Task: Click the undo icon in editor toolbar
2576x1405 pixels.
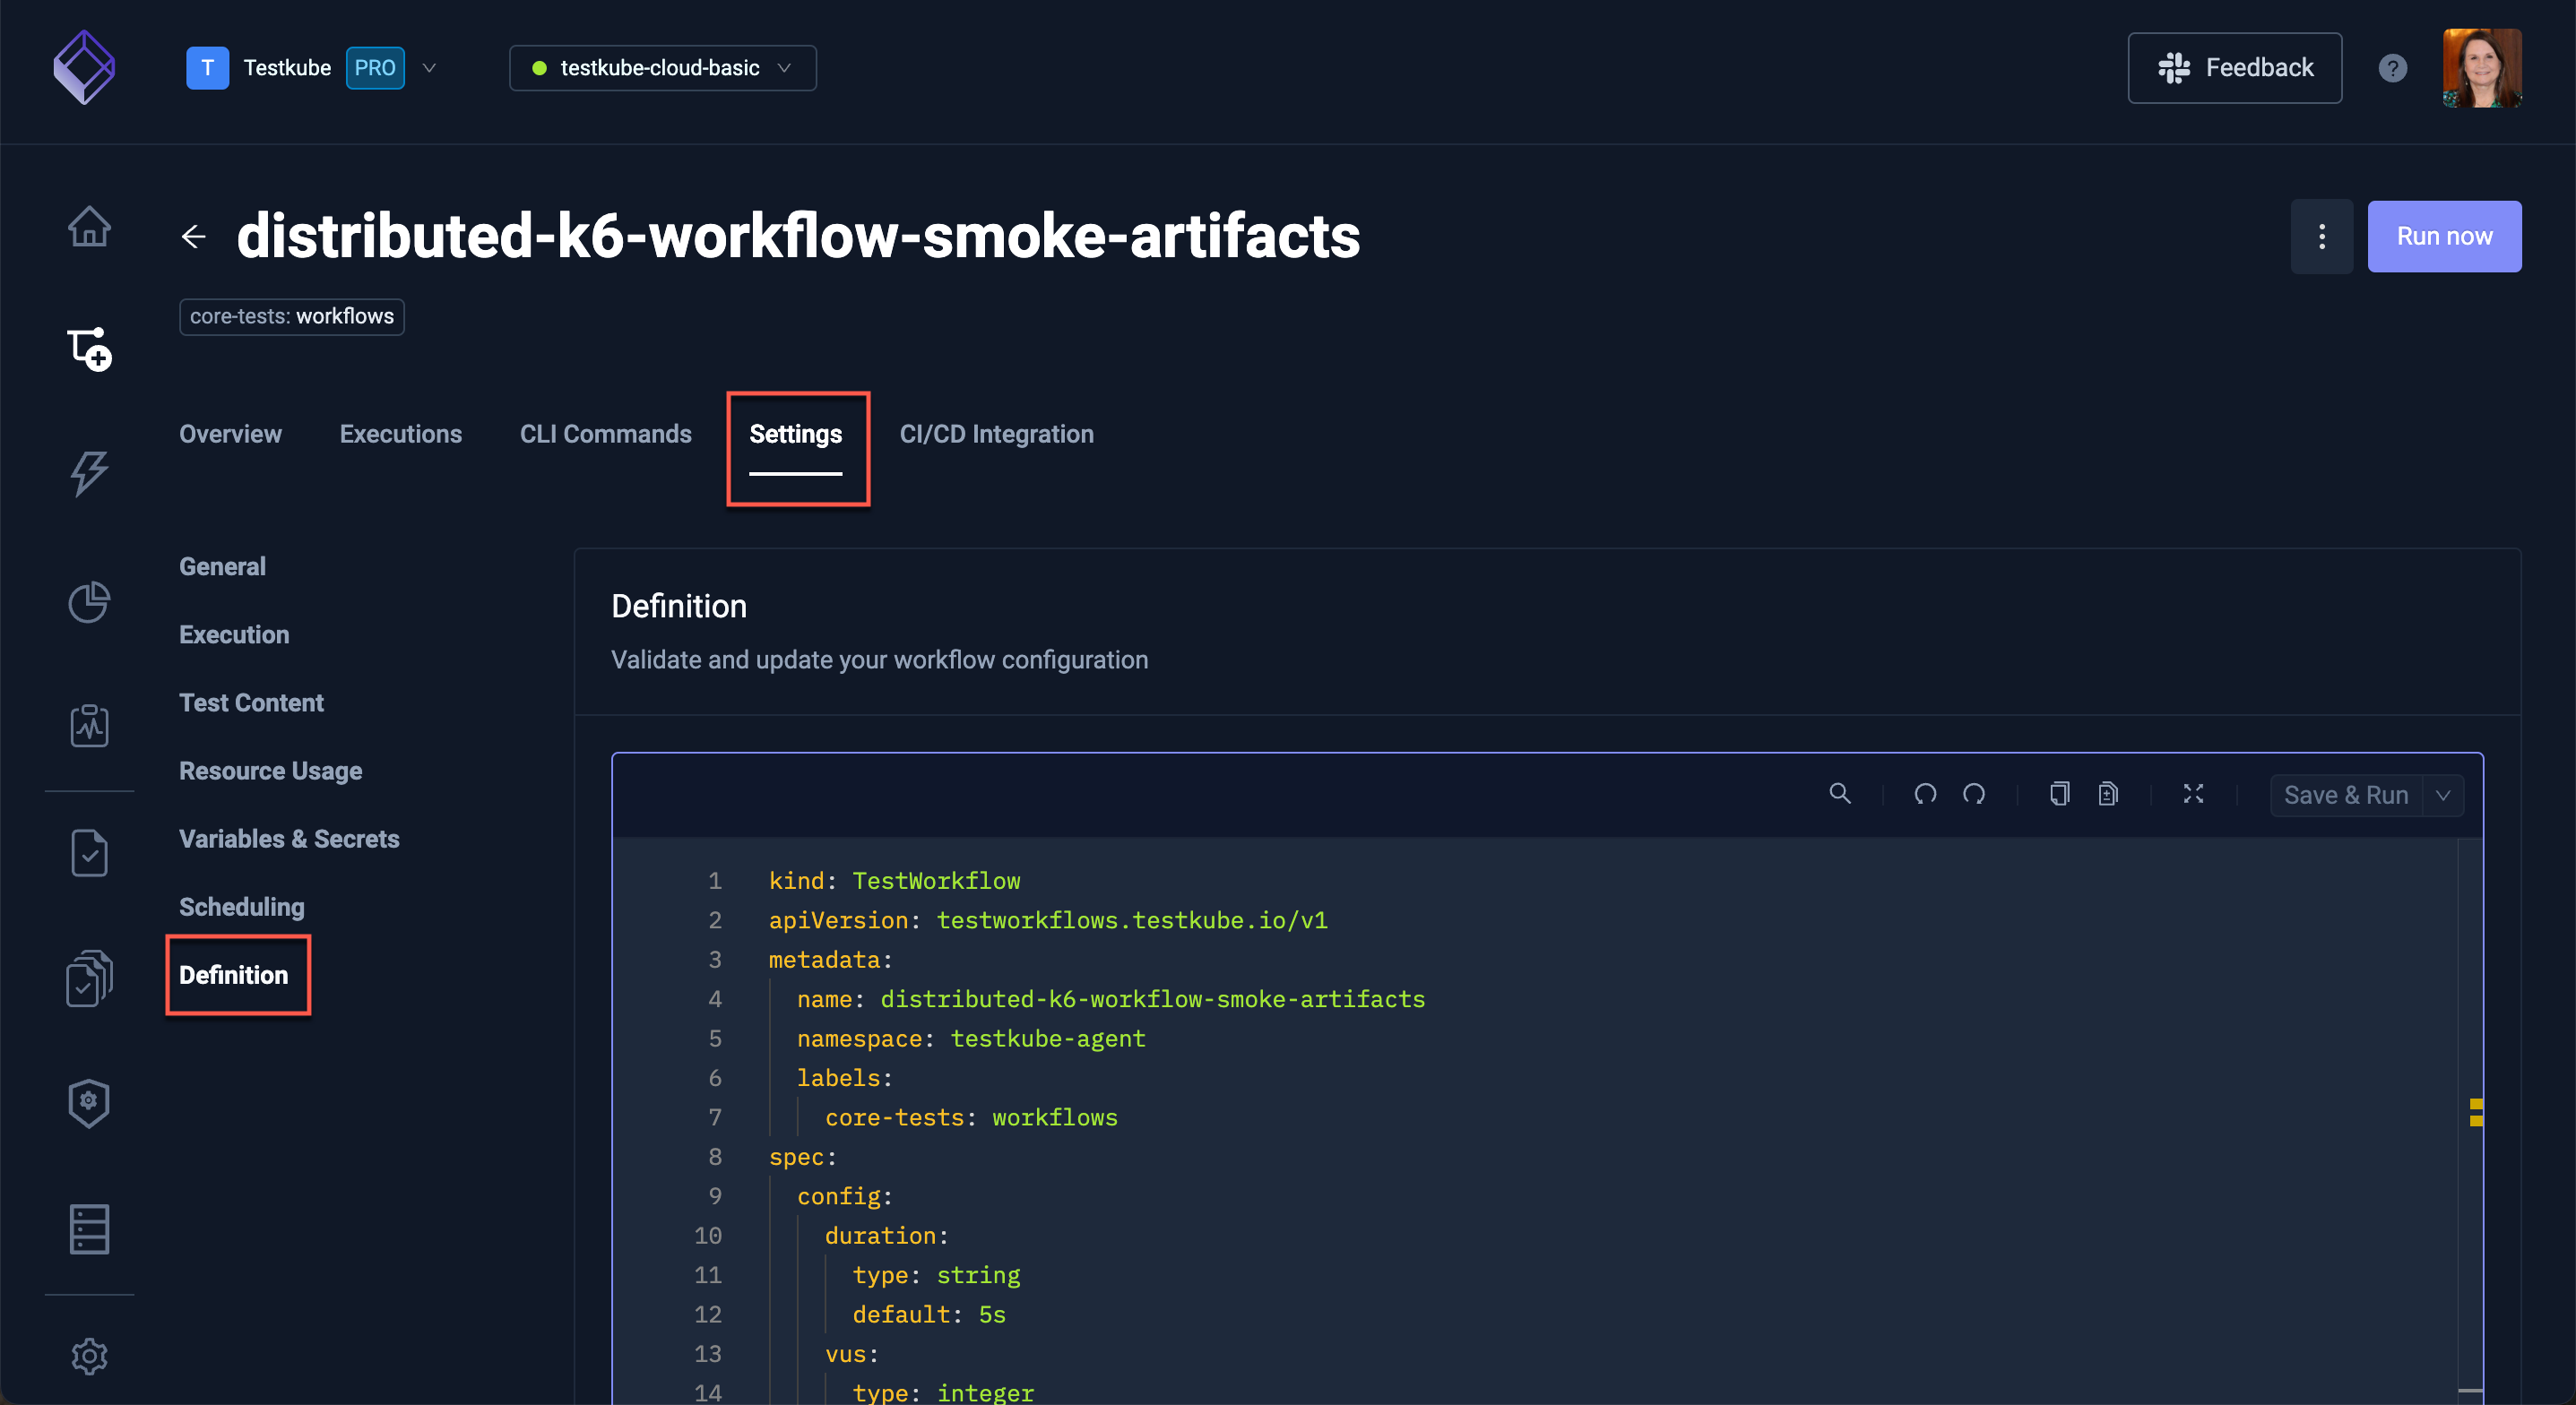Action: [1925, 794]
